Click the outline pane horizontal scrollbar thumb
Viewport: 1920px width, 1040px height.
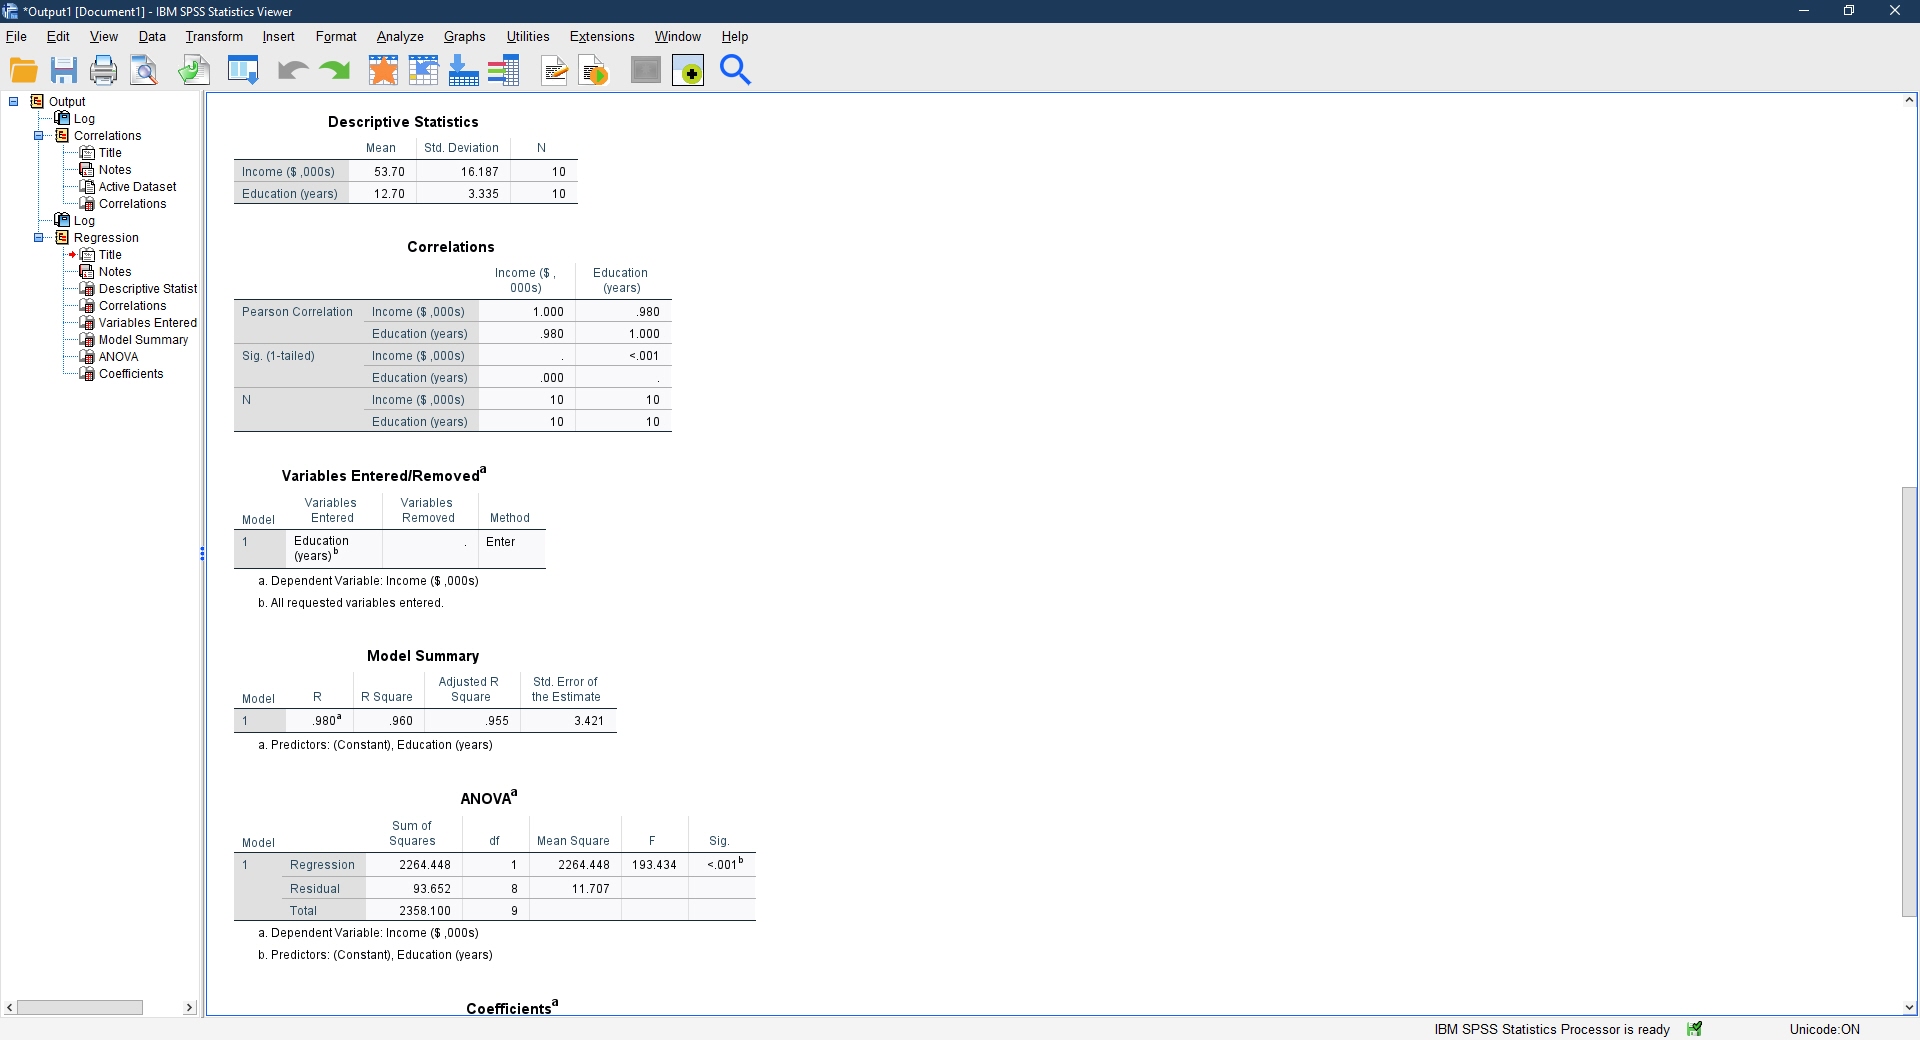point(80,1007)
